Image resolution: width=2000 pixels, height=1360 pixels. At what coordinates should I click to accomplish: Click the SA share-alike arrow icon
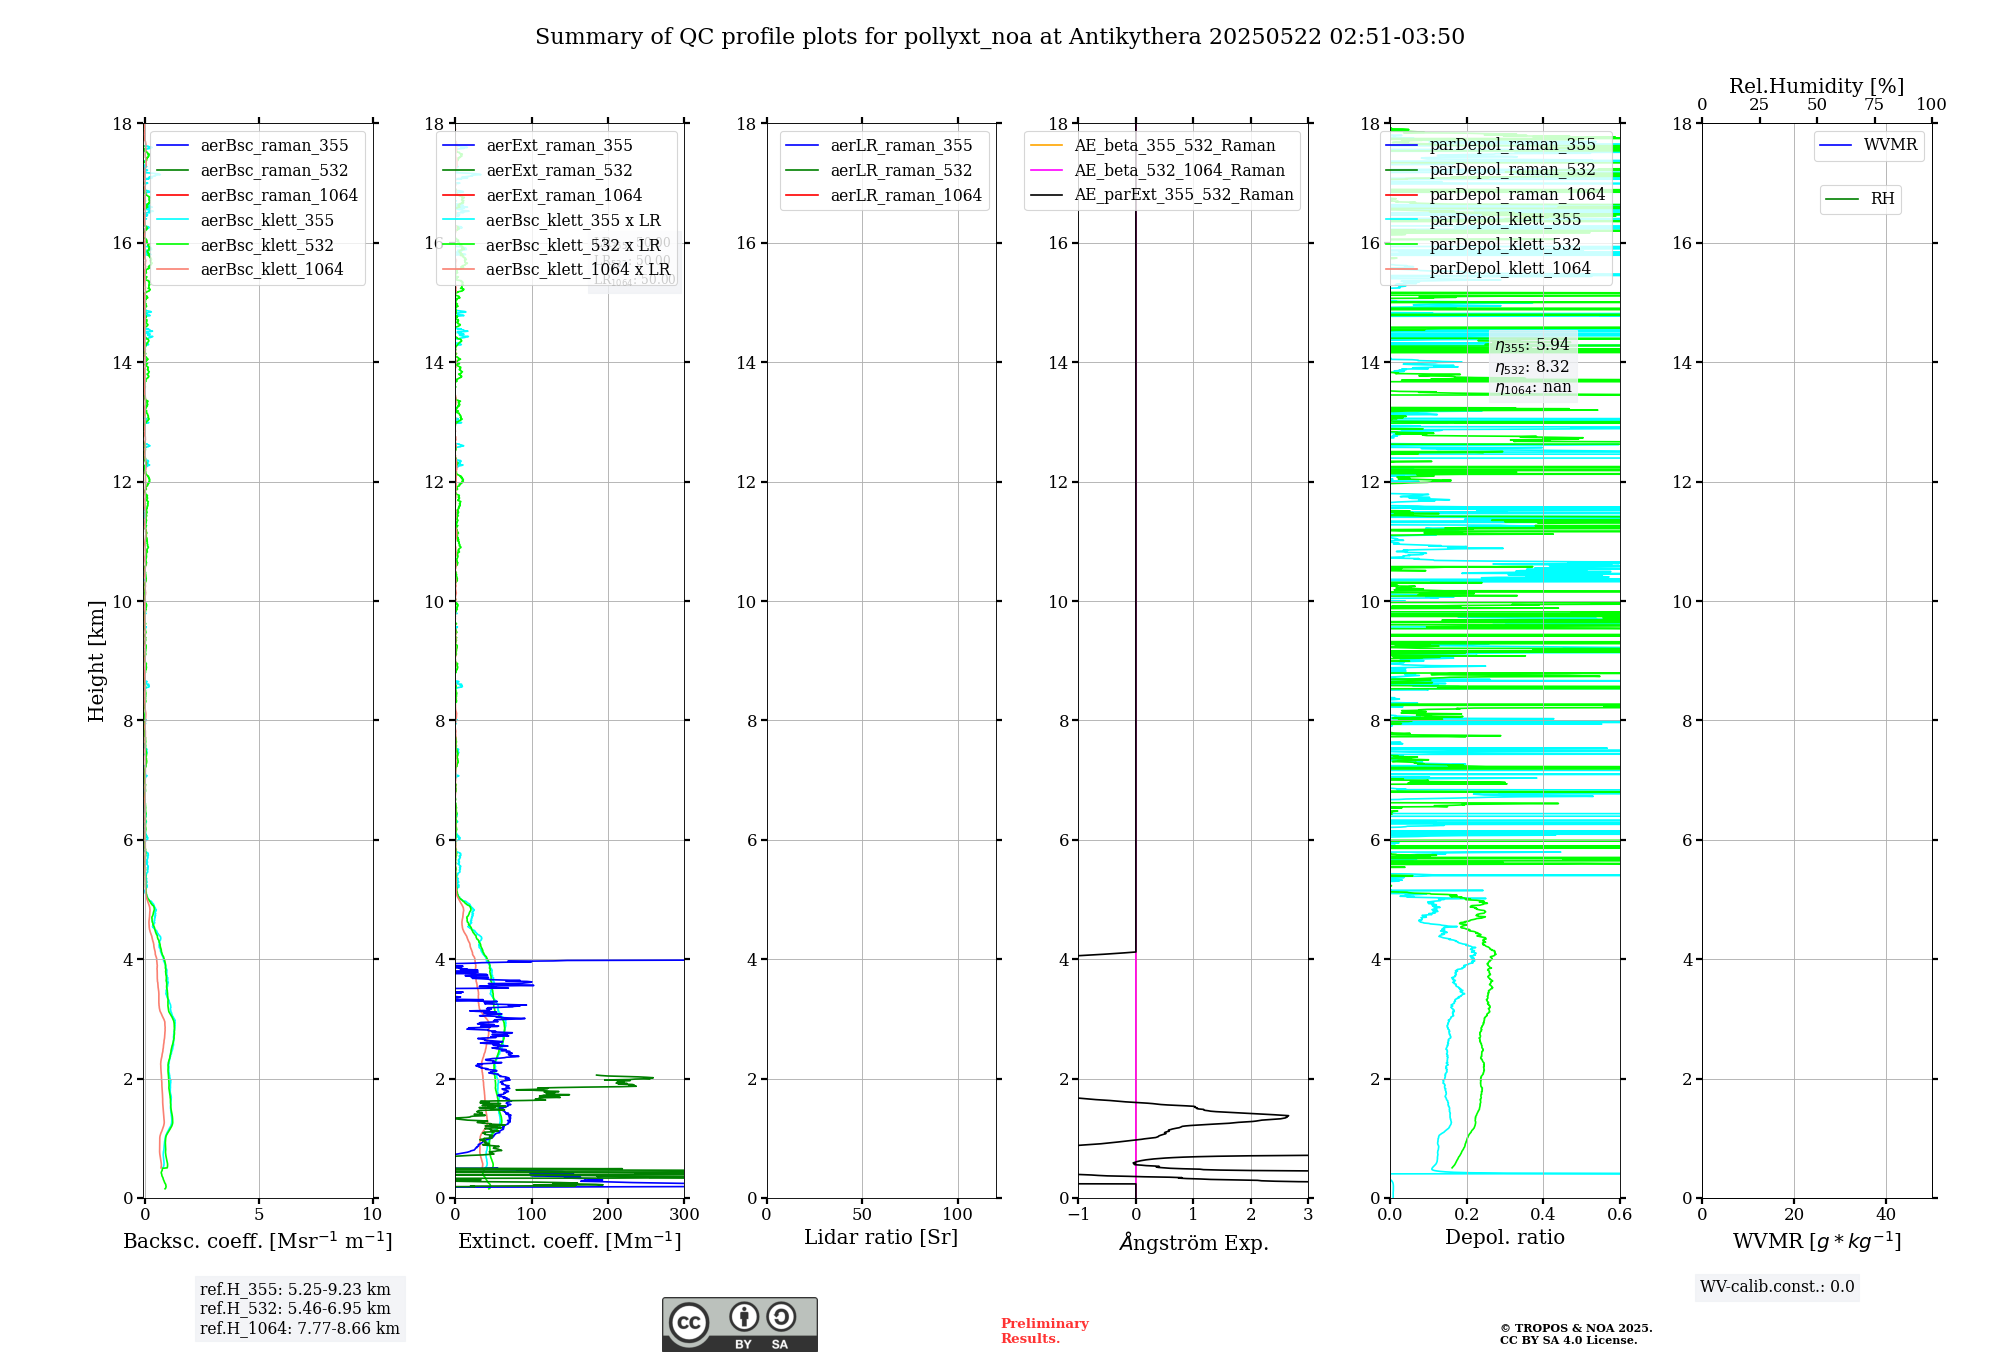pos(781,1316)
